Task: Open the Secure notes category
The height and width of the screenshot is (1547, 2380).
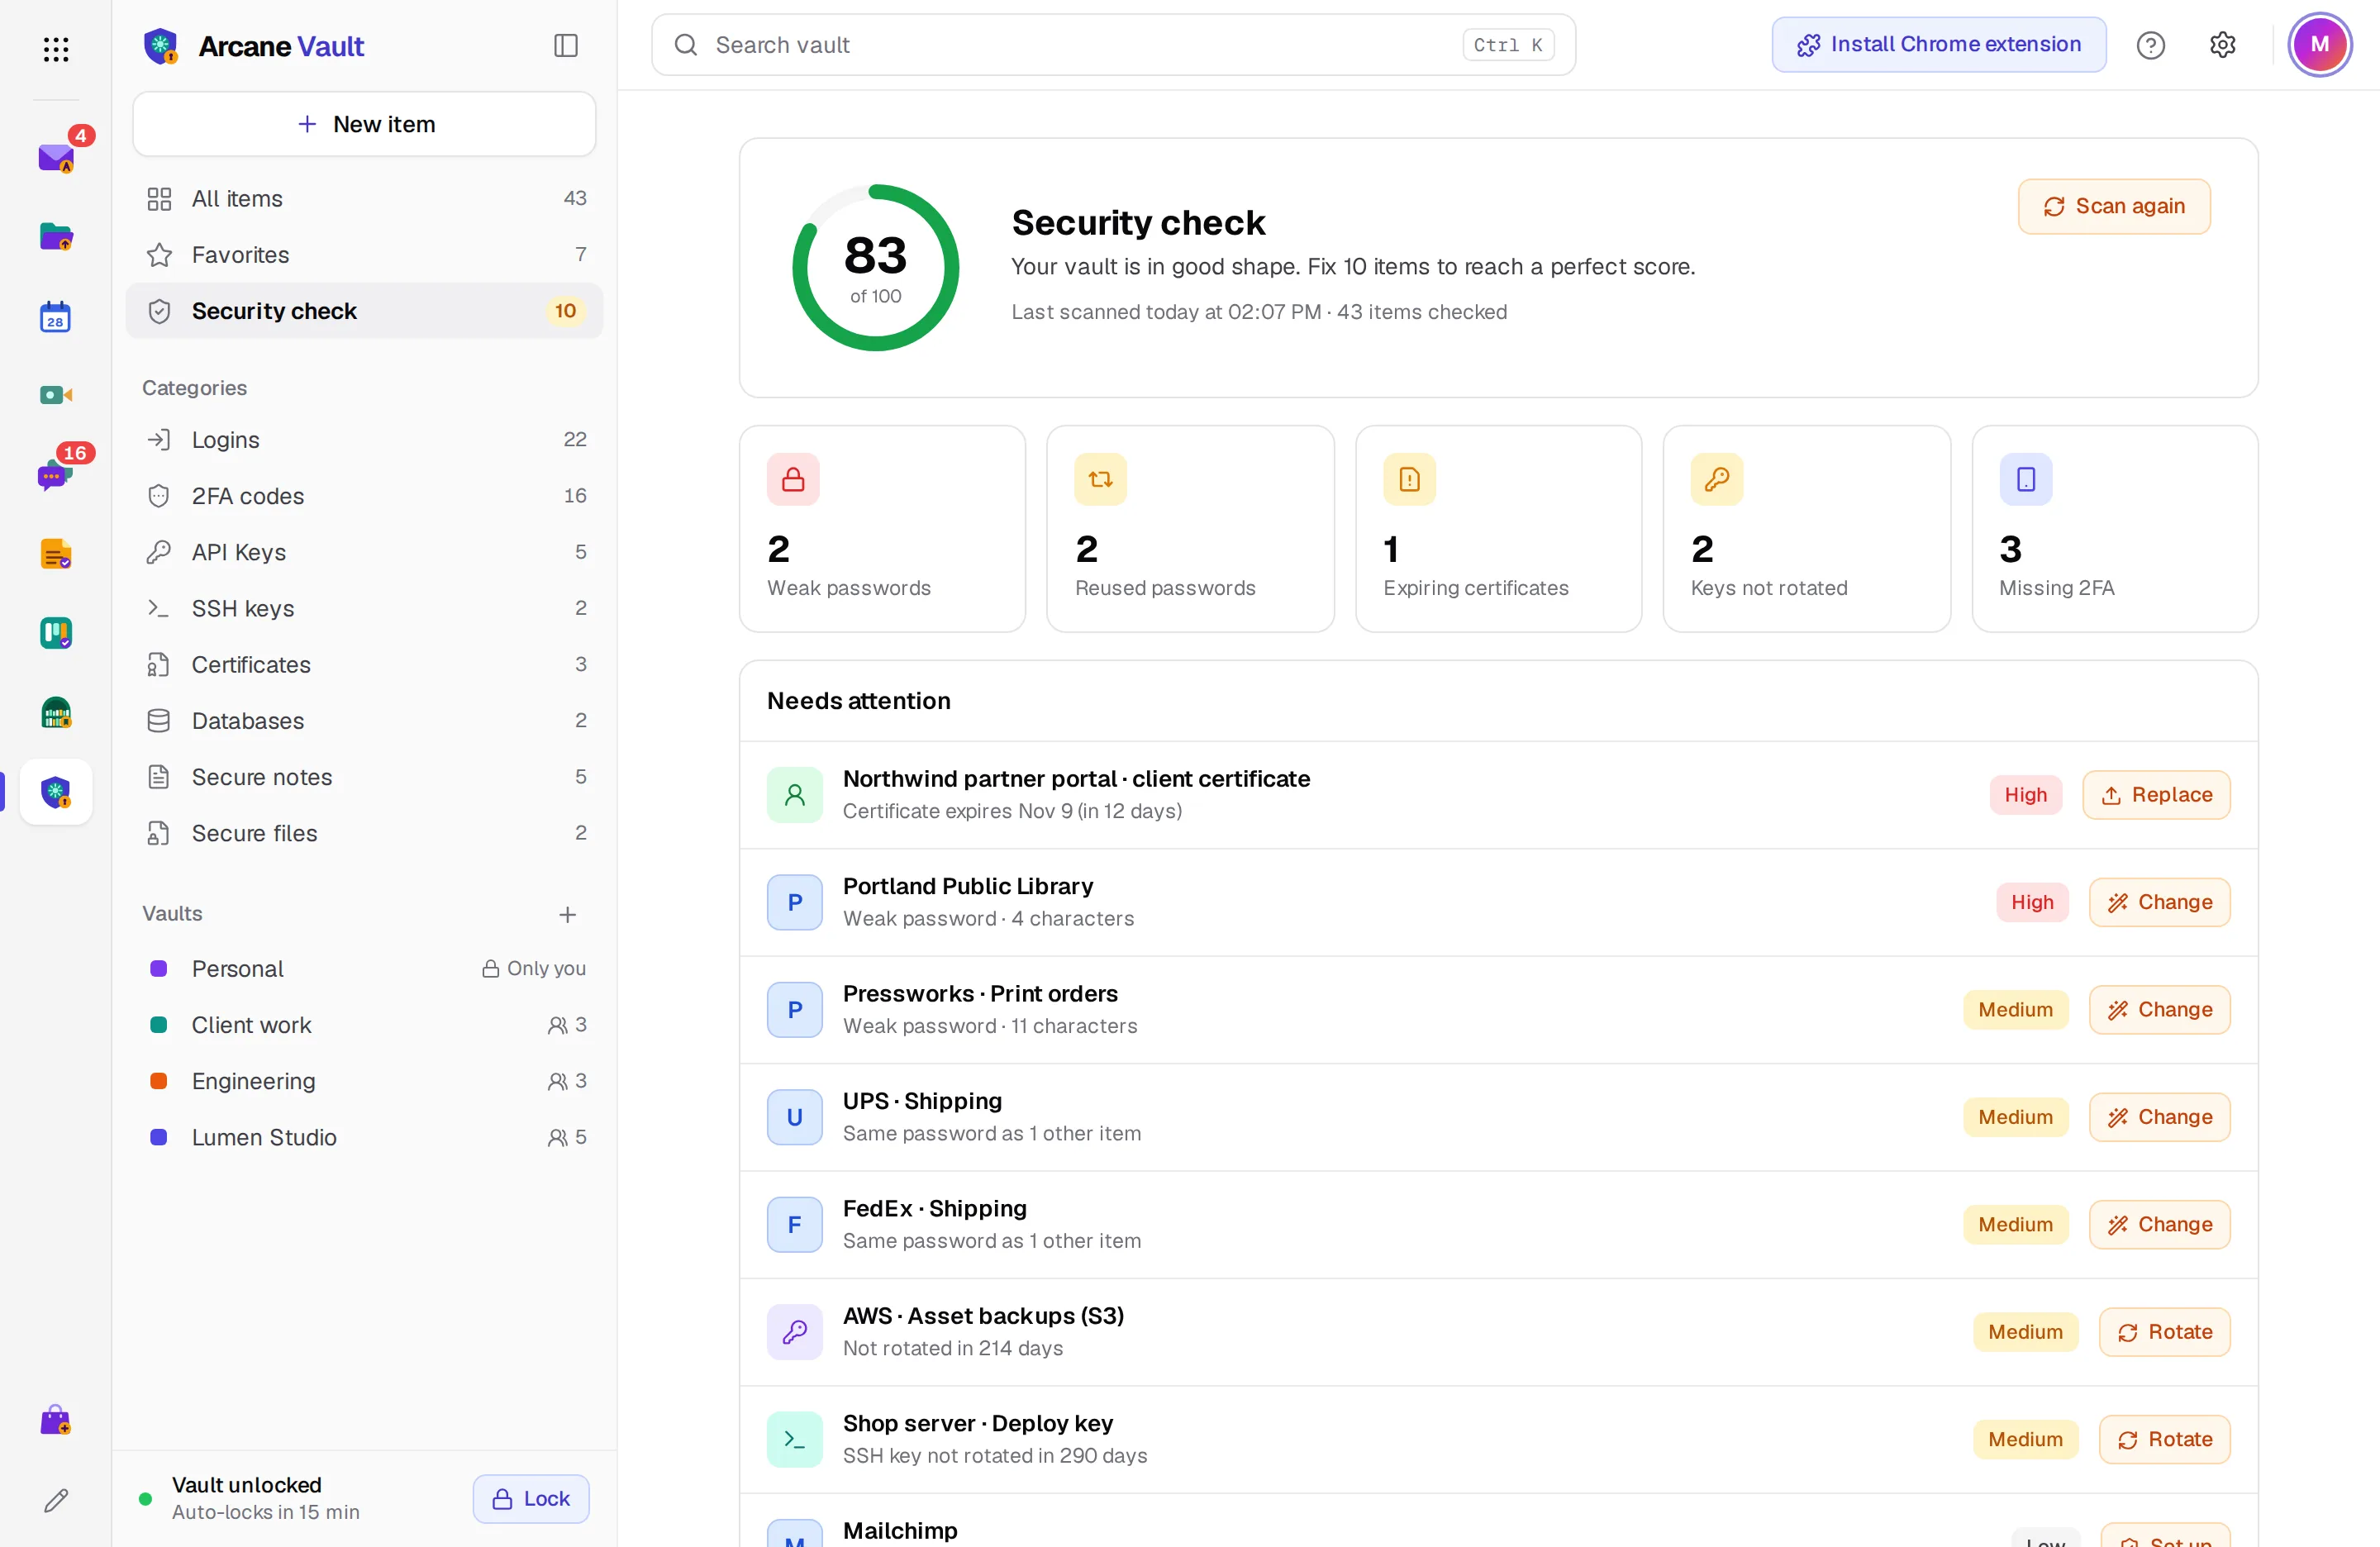Action: pos(365,777)
